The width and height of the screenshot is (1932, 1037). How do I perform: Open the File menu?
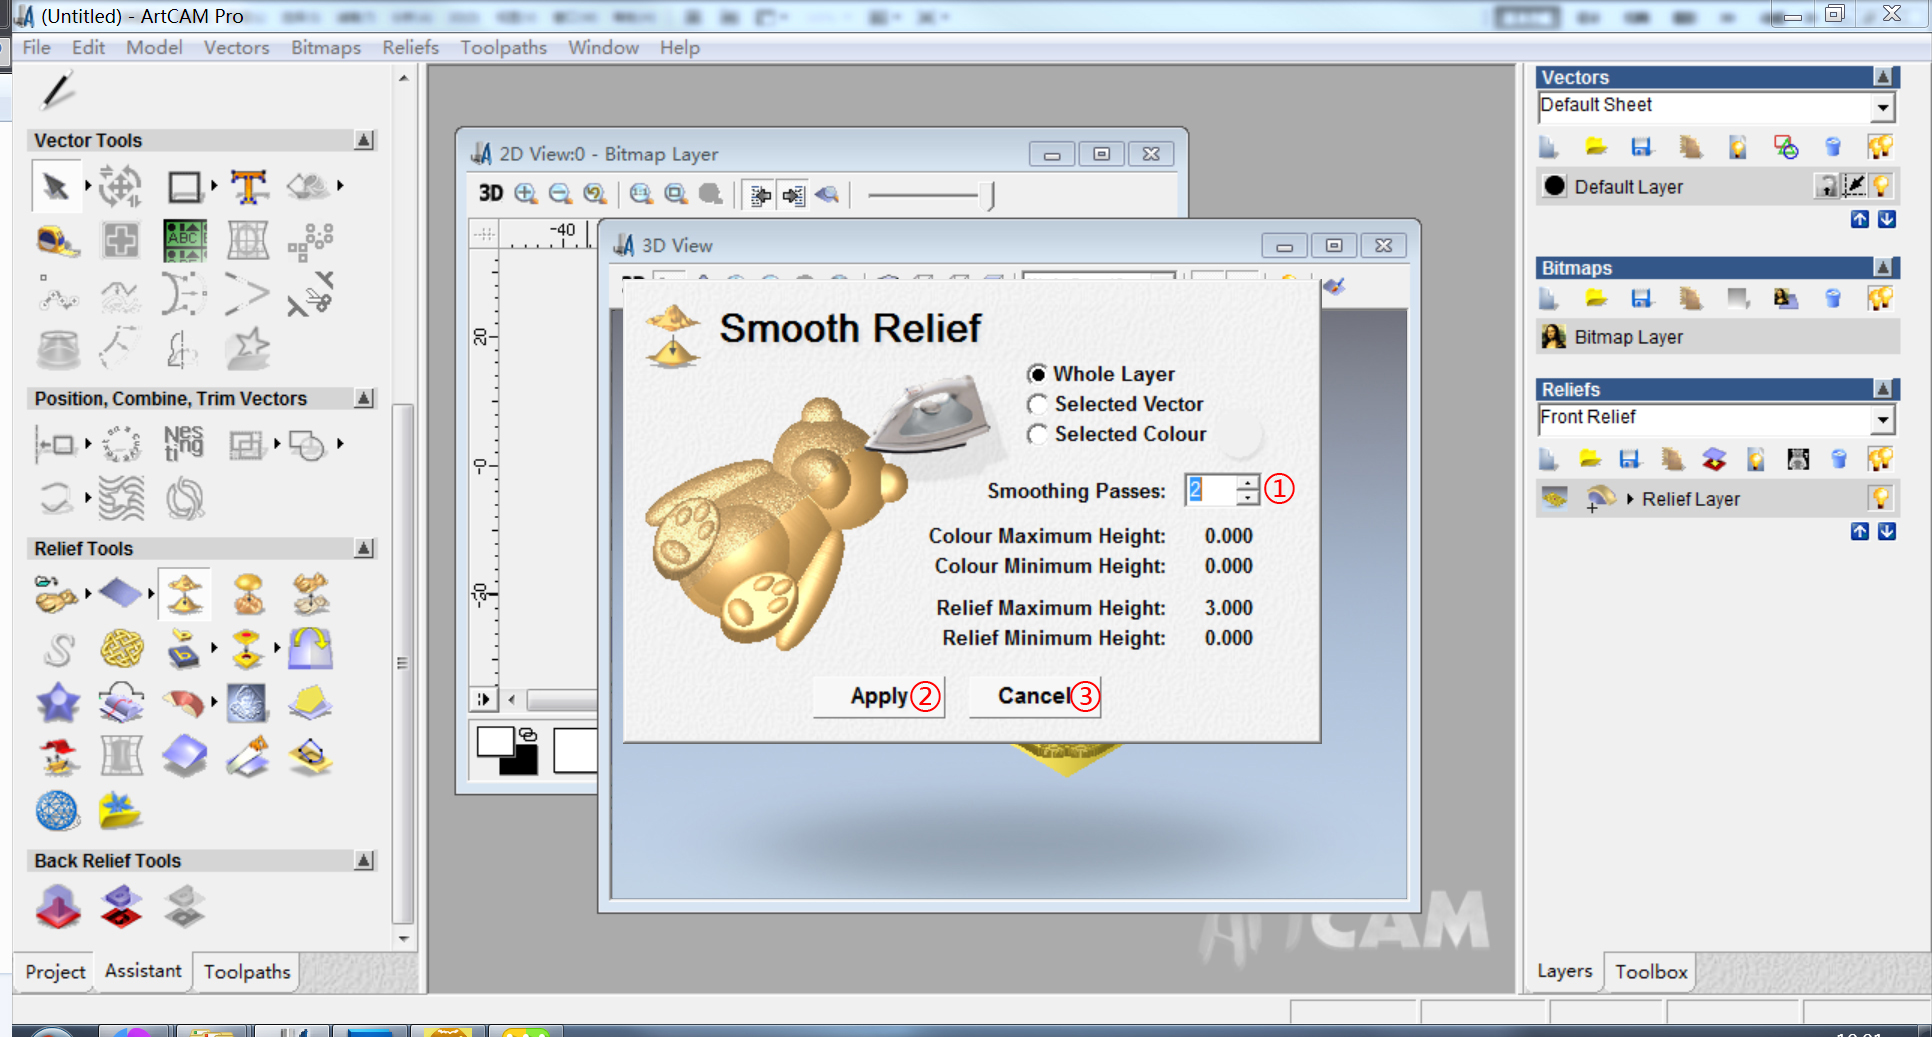(x=36, y=47)
